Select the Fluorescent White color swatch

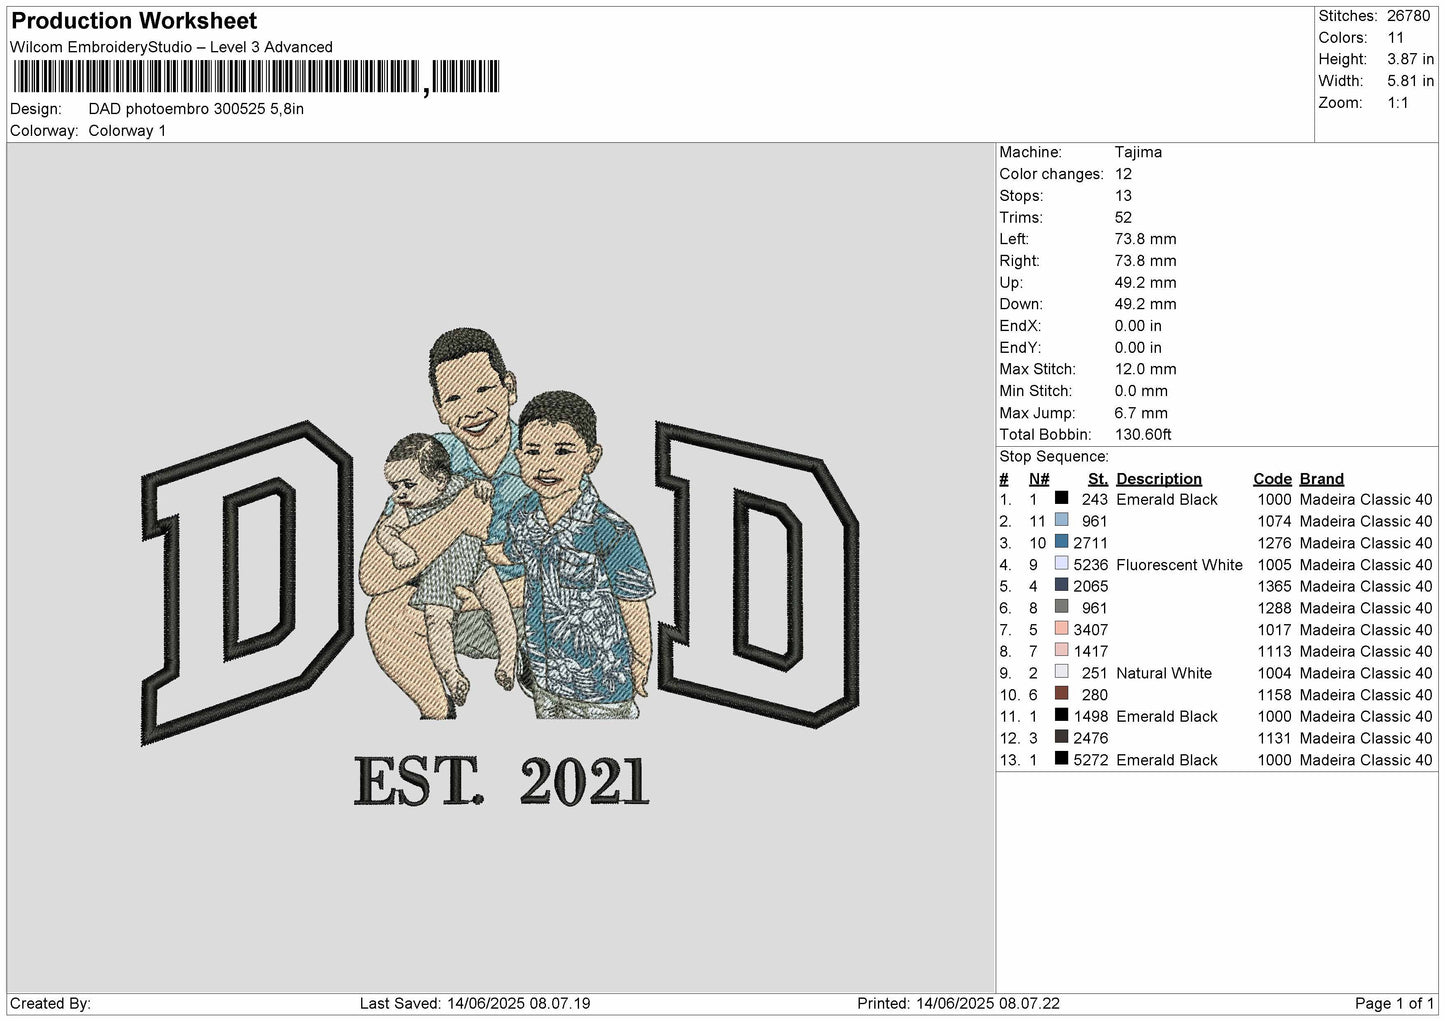[1061, 564]
